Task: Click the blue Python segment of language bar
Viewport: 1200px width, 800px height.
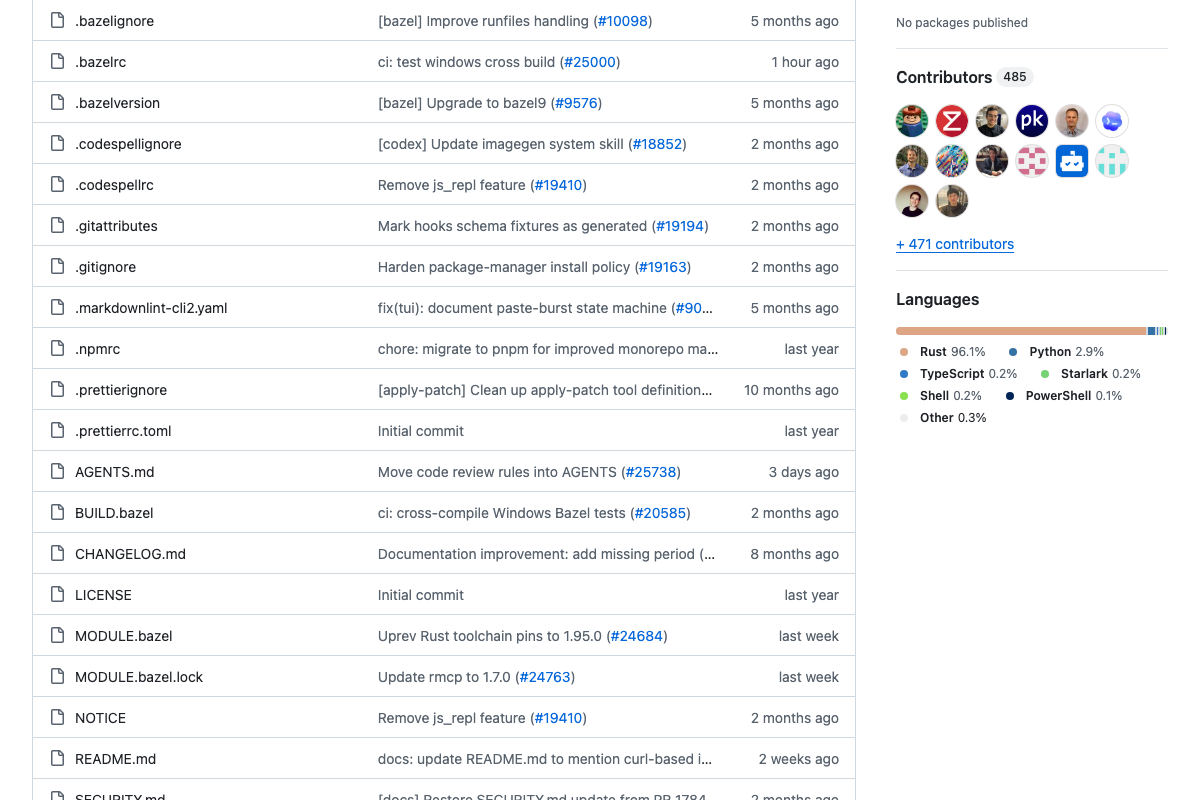Action: (x=1151, y=331)
